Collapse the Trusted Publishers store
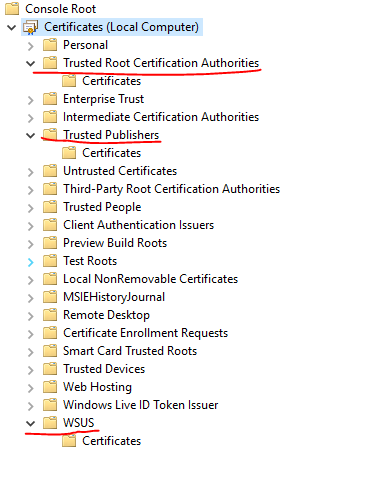This screenshot has width=391, height=480. (x=31, y=135)
